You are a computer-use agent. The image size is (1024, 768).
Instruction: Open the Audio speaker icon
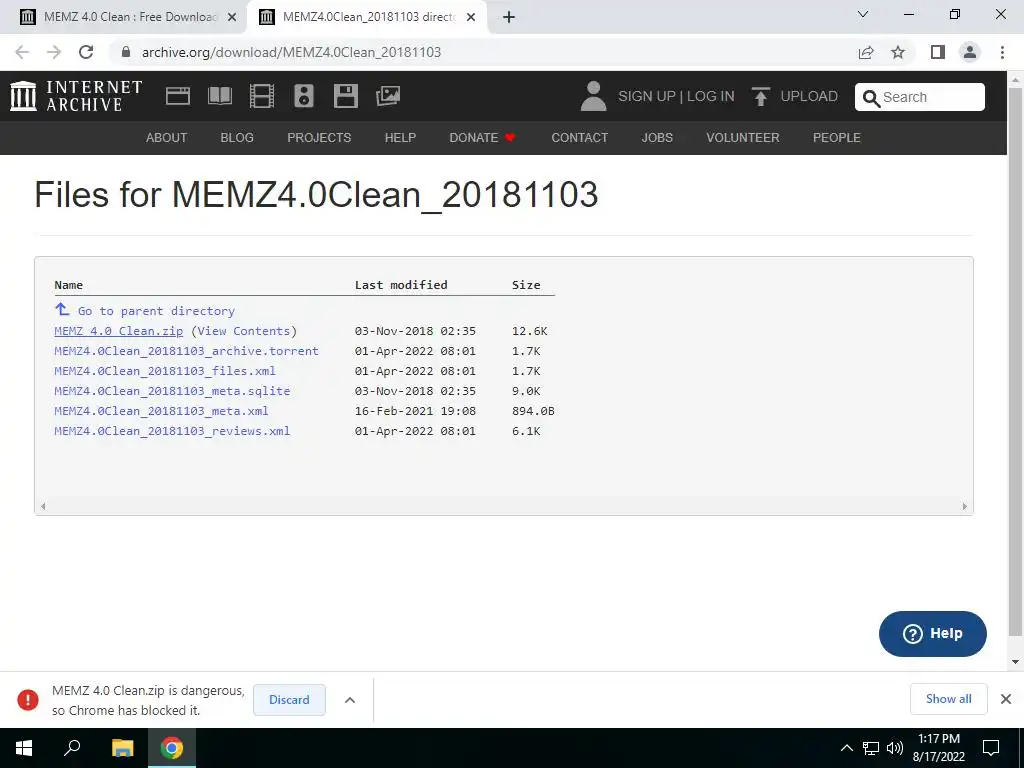(x=304, y=96)
